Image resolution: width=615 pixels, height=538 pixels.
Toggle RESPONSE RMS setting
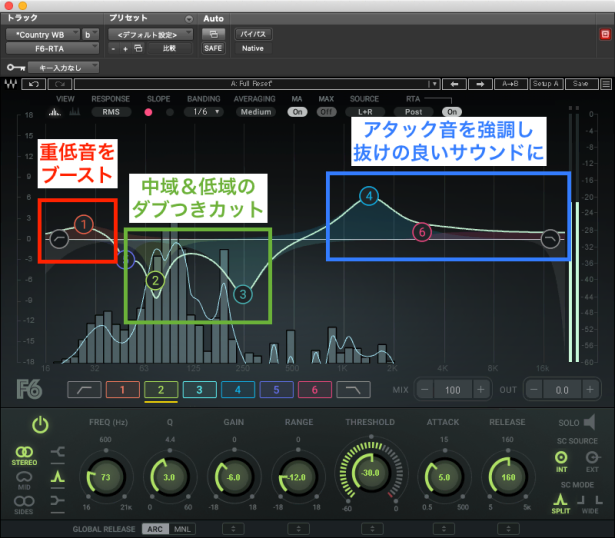pos(111,112)
